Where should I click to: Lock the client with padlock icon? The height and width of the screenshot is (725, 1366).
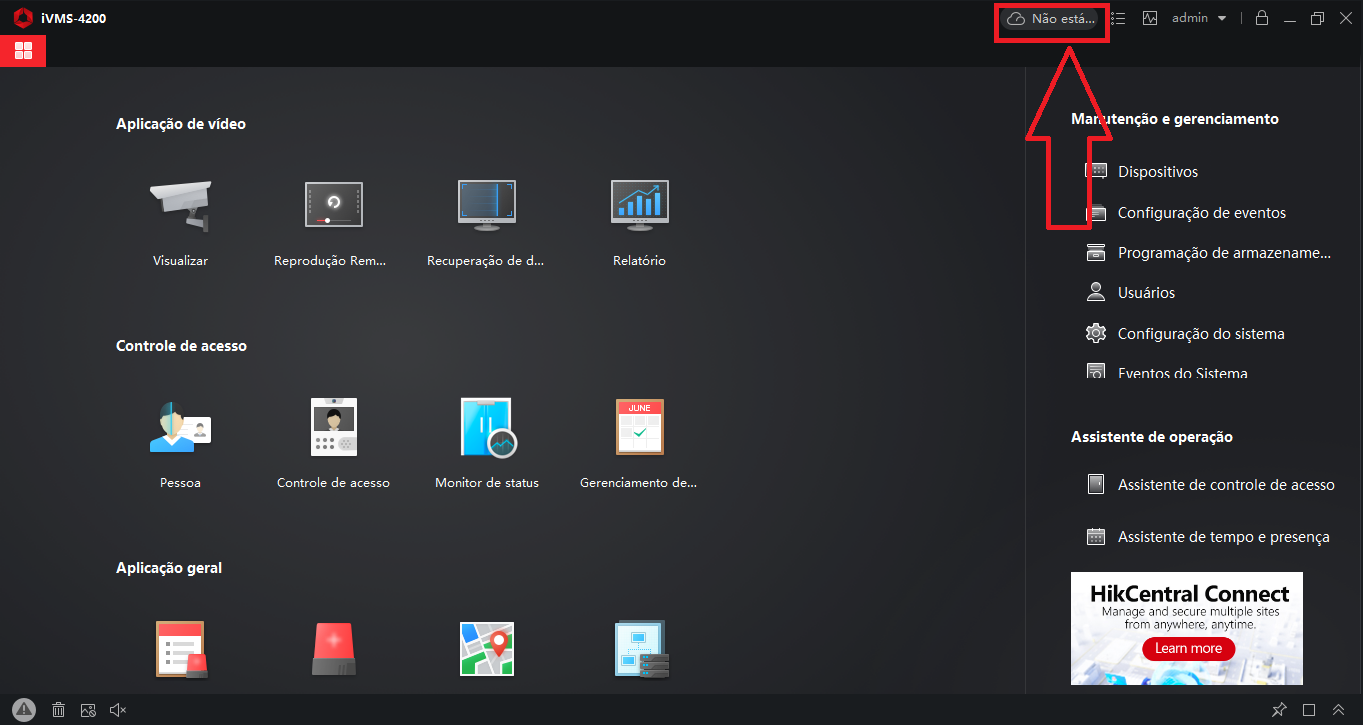[x=1262, y=18]
